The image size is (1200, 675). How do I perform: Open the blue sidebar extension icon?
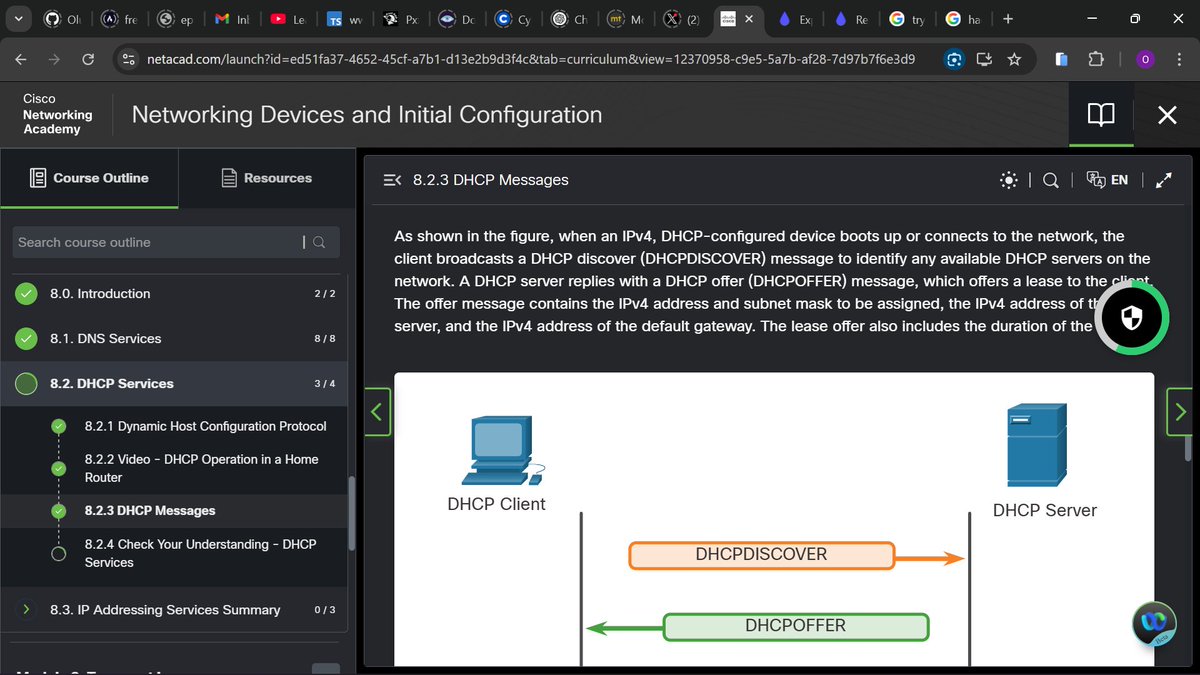pyautogui.click(x=1062, y=60)
